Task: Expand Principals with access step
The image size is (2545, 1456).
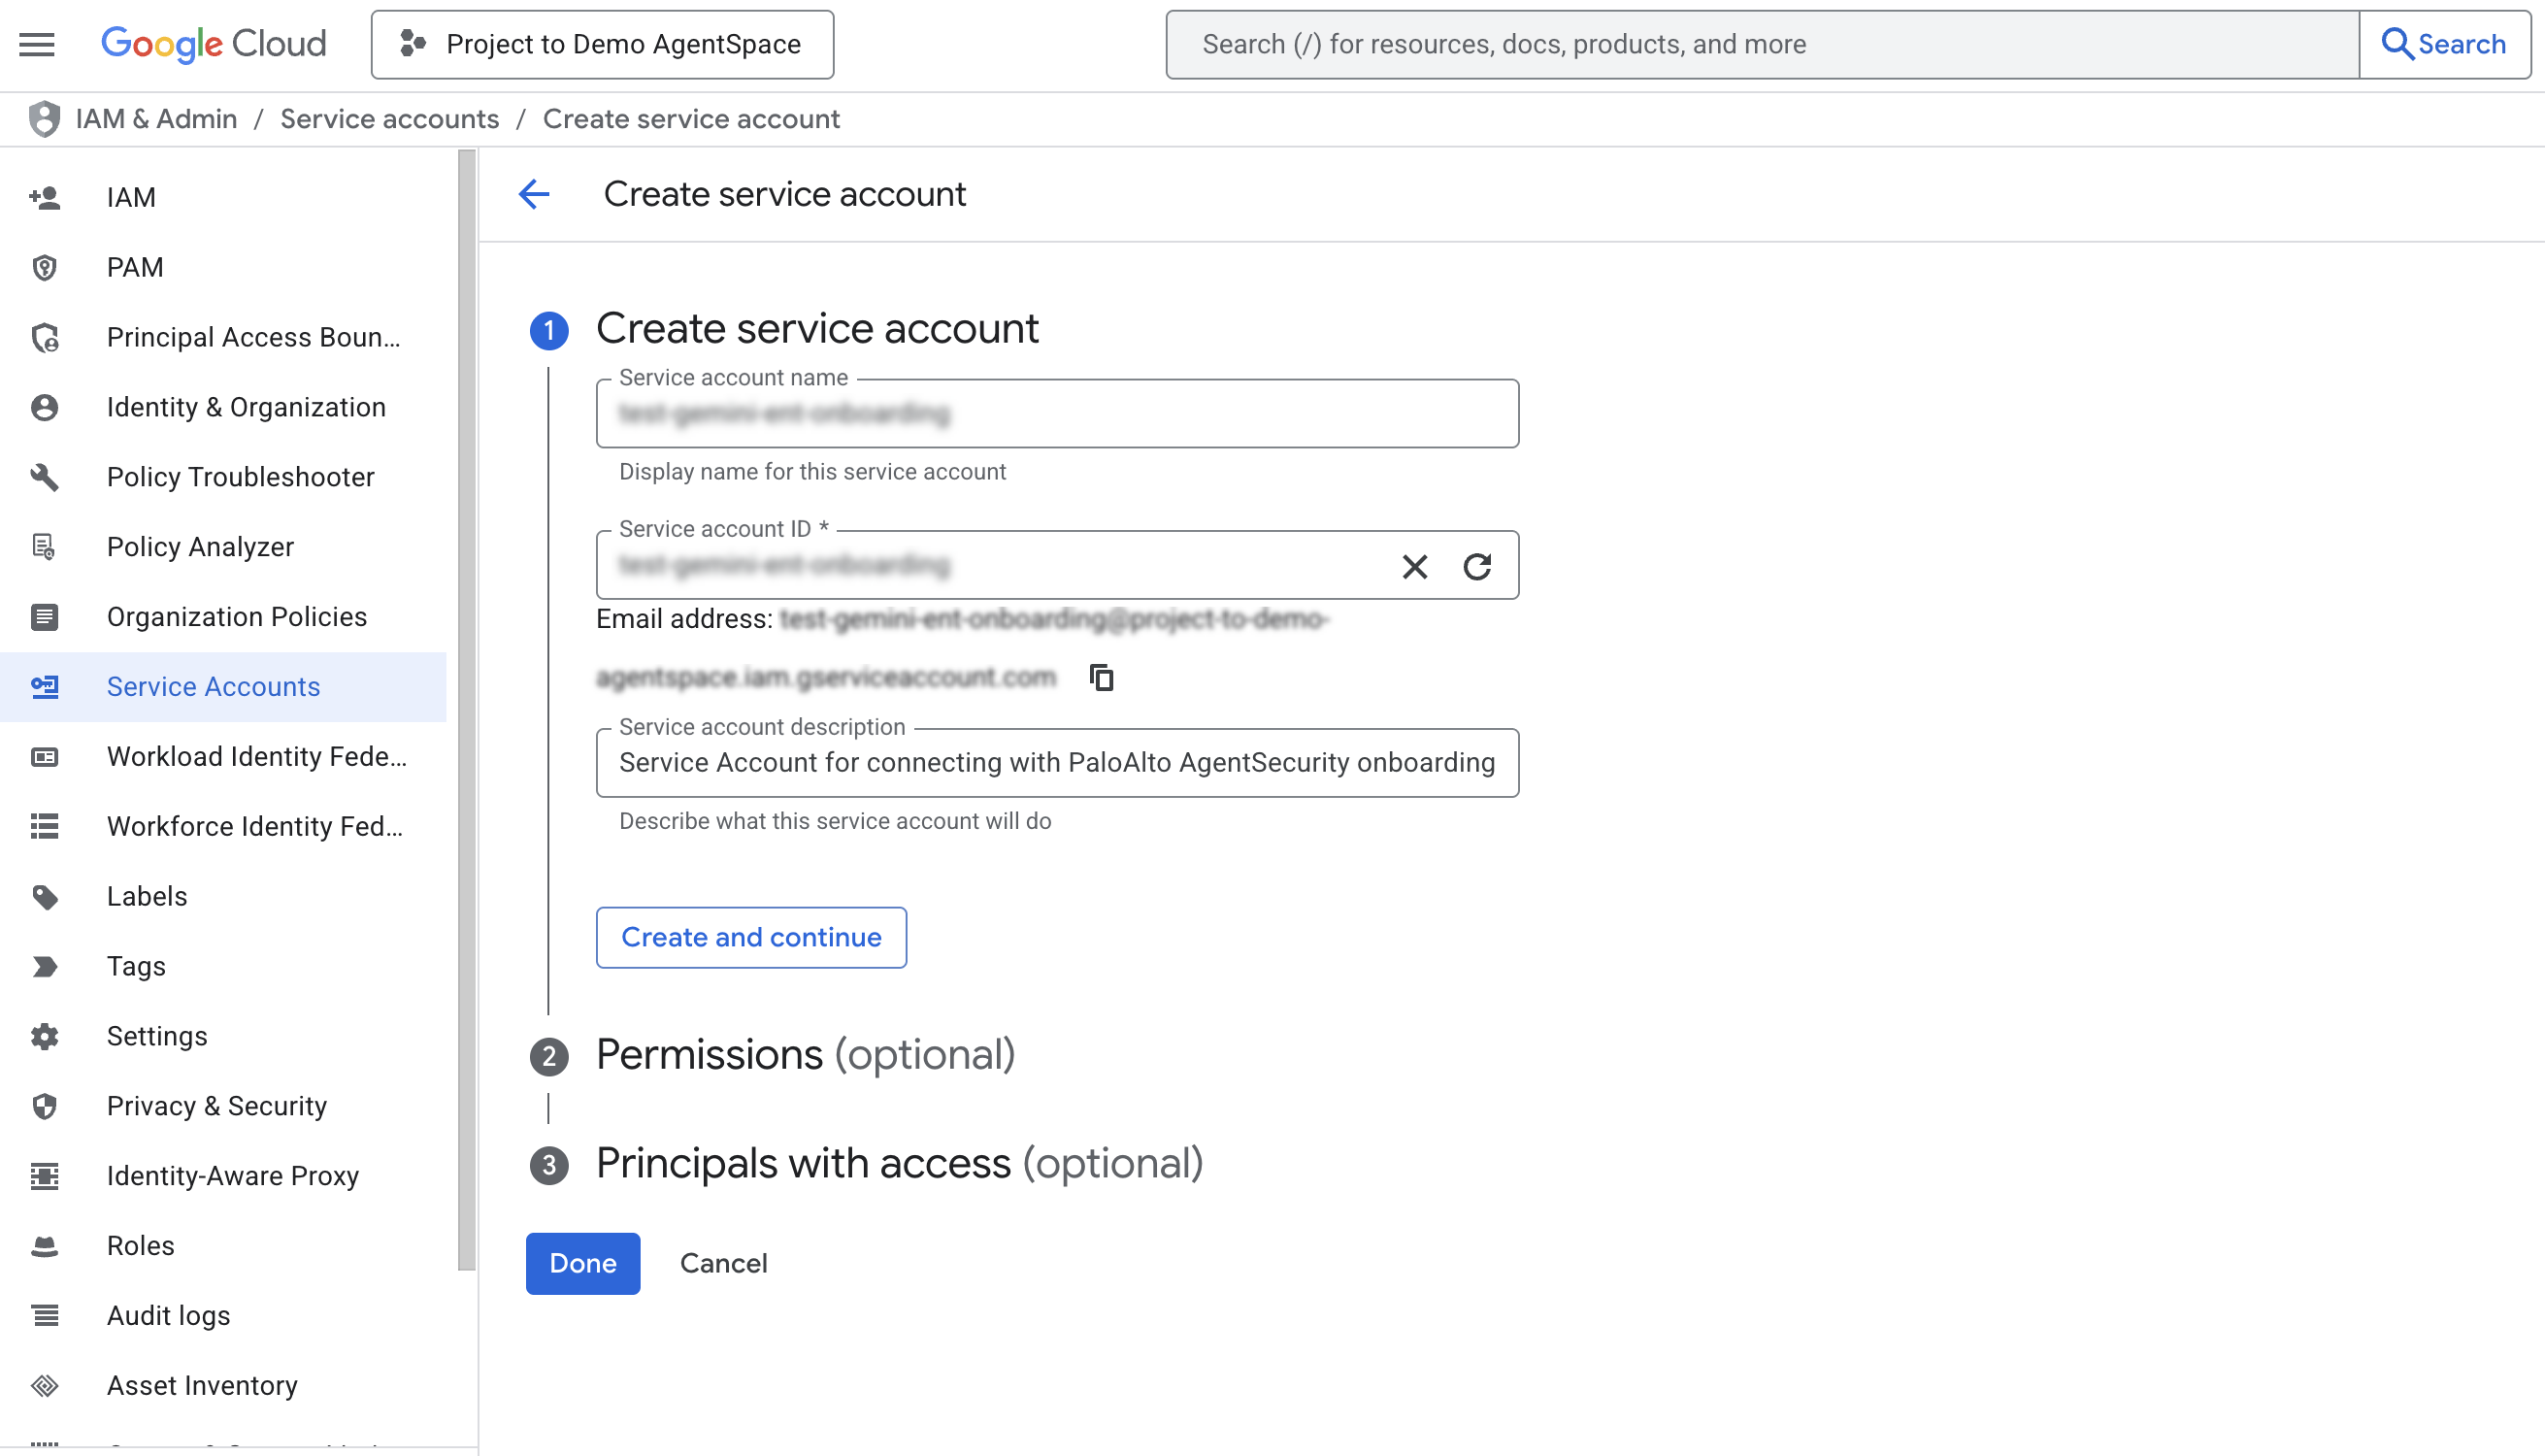Action: 899,1164
